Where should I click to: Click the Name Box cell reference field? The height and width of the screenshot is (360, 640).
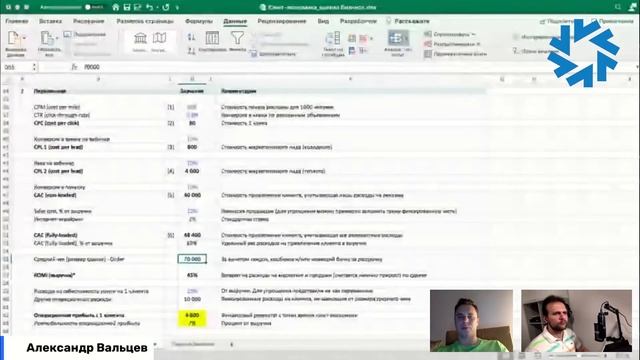pos(16,67)
